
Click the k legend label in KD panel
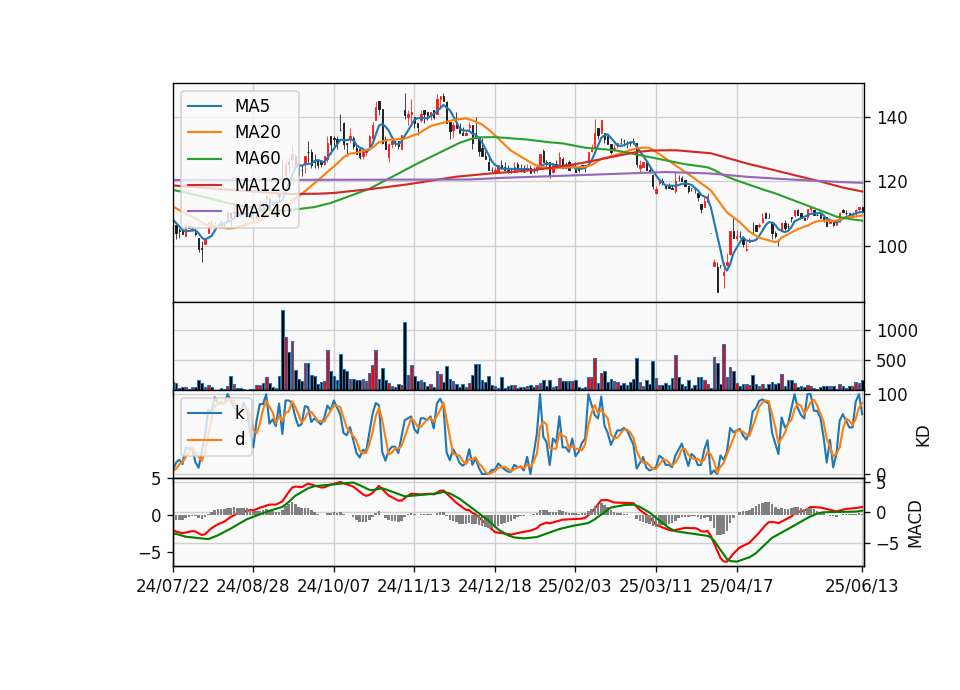pyautogui.click(x=239, y=413)
